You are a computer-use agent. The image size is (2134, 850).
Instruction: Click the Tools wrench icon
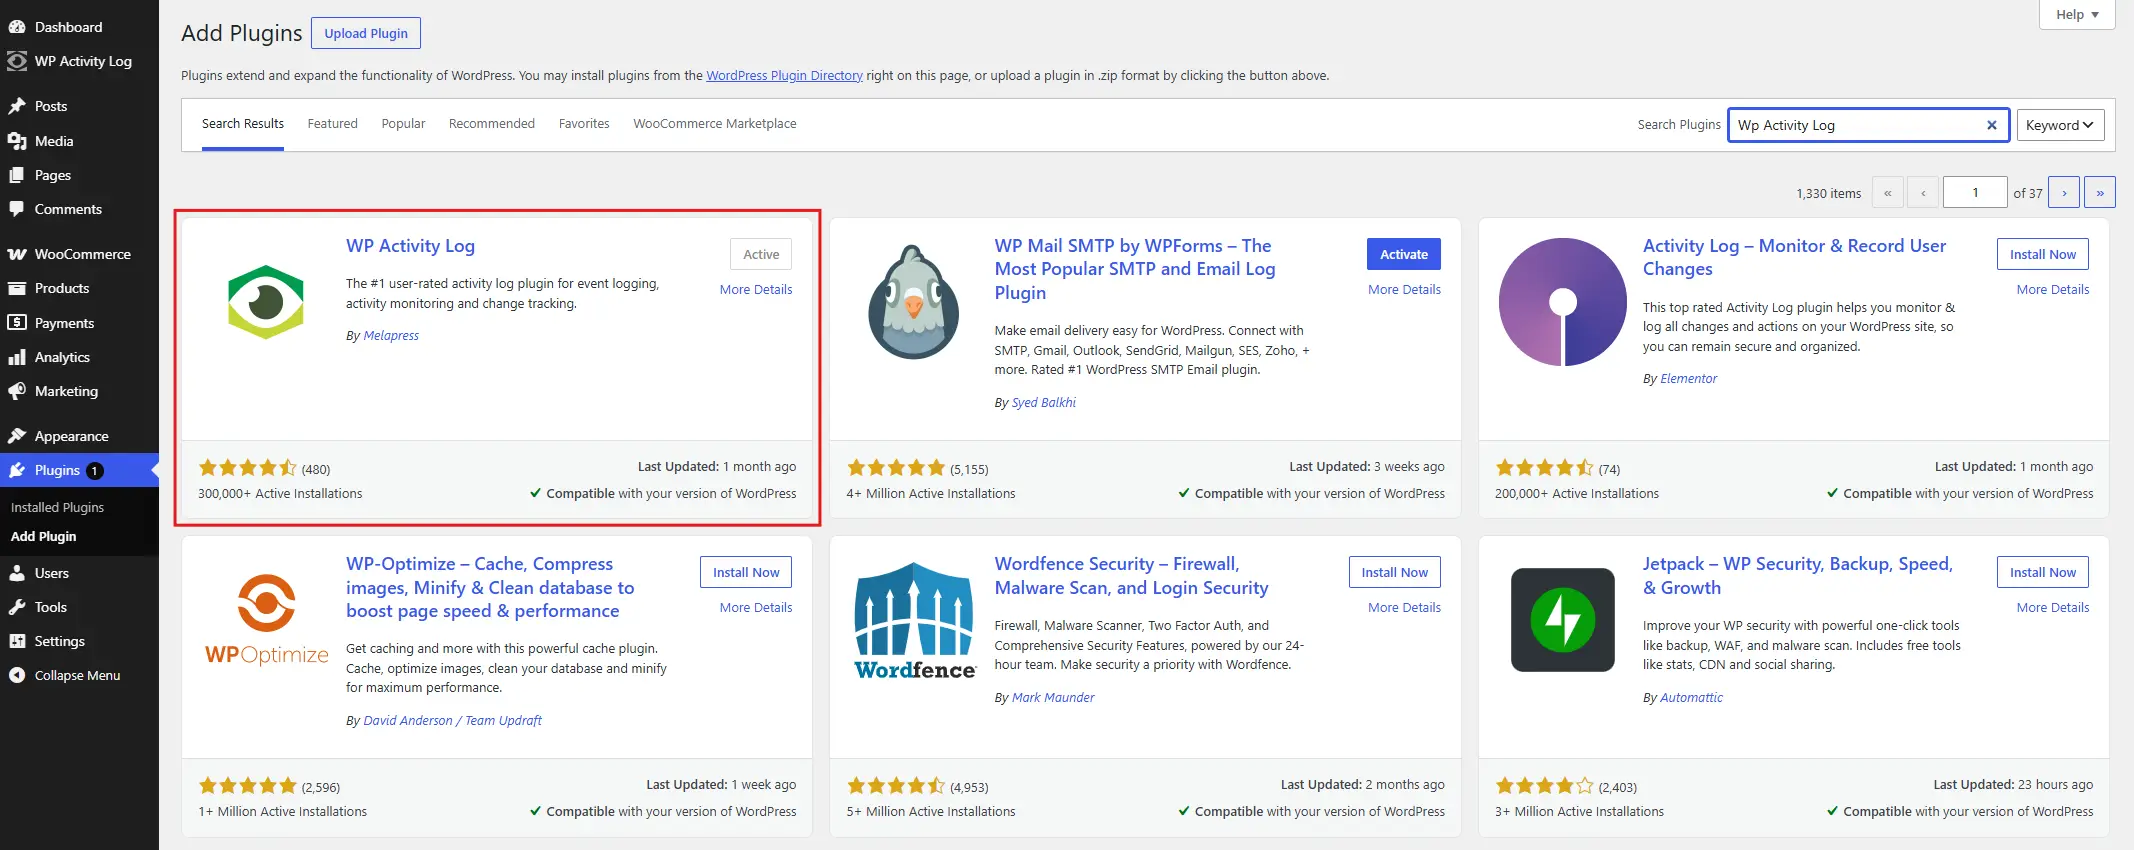pos(17,607)
